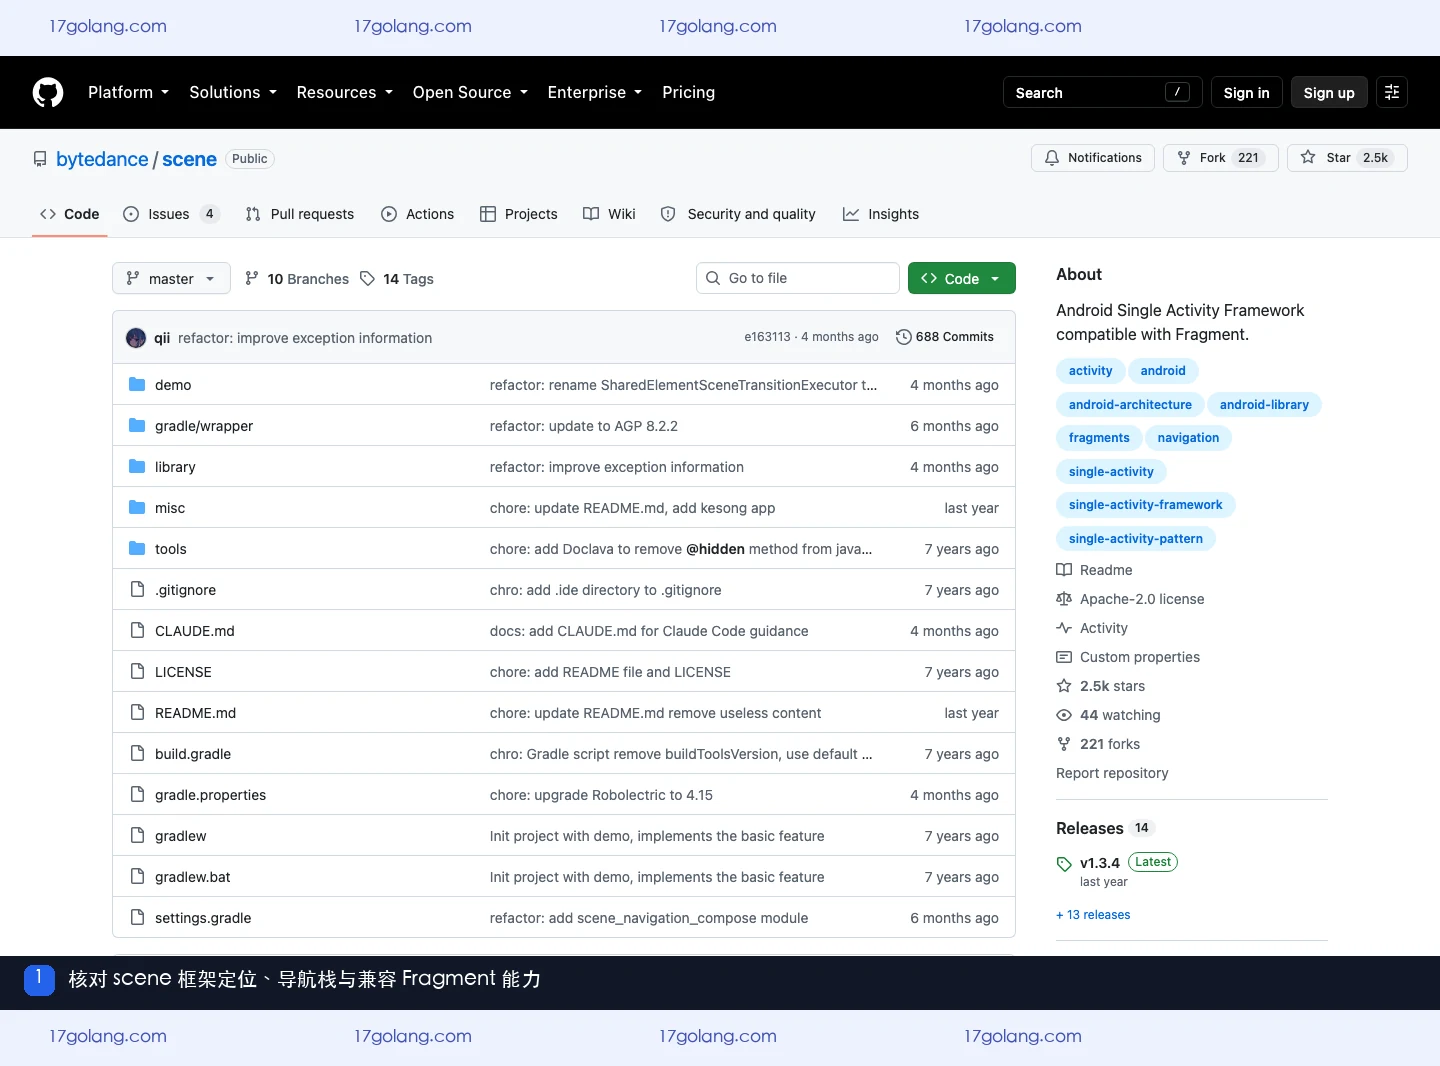Open settings.gradle file name

tap(203, 918)
